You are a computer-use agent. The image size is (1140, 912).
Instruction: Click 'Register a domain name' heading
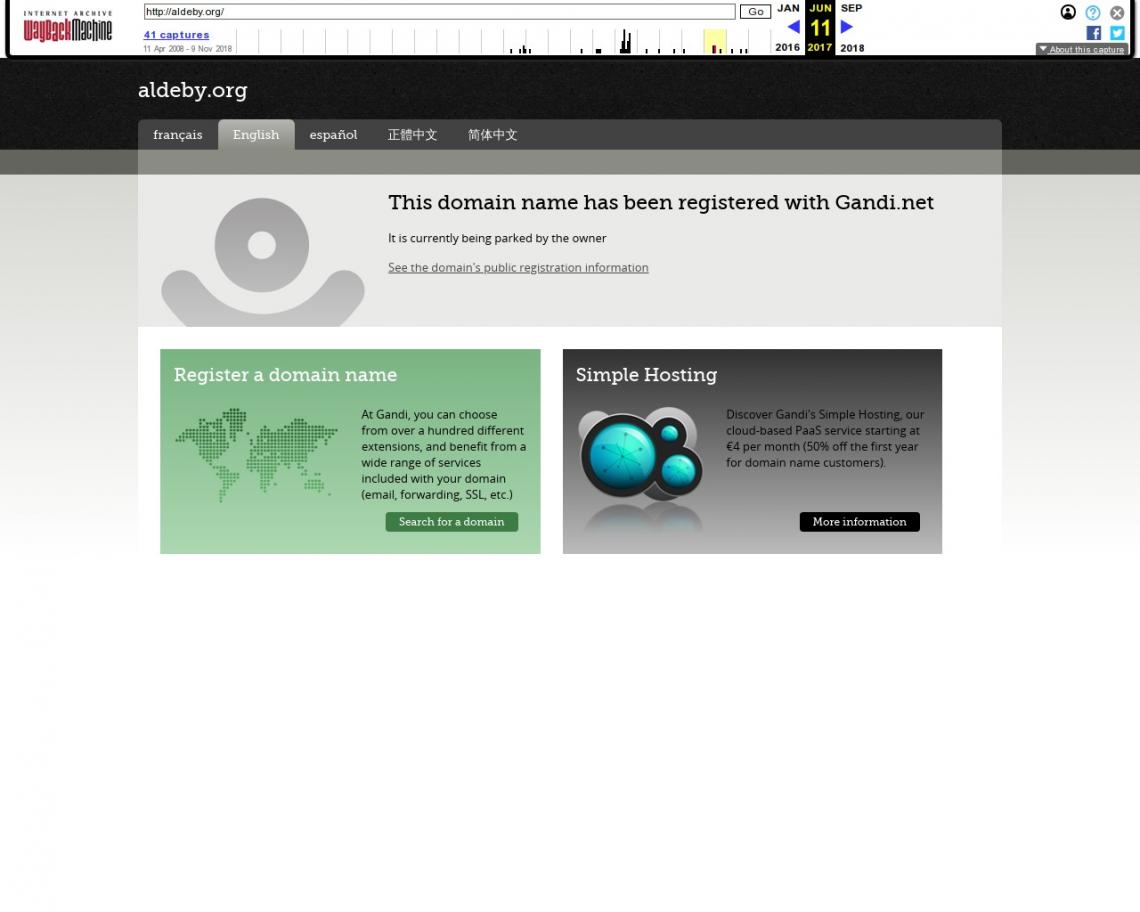click(286, 375)
